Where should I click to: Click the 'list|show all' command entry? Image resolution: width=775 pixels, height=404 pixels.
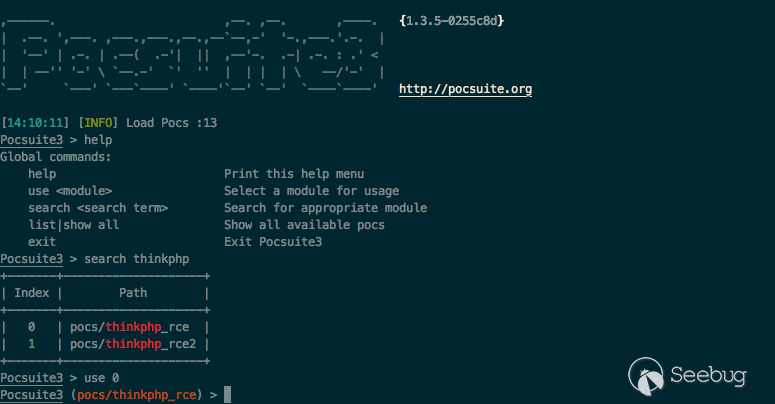(x=74, y=225)
